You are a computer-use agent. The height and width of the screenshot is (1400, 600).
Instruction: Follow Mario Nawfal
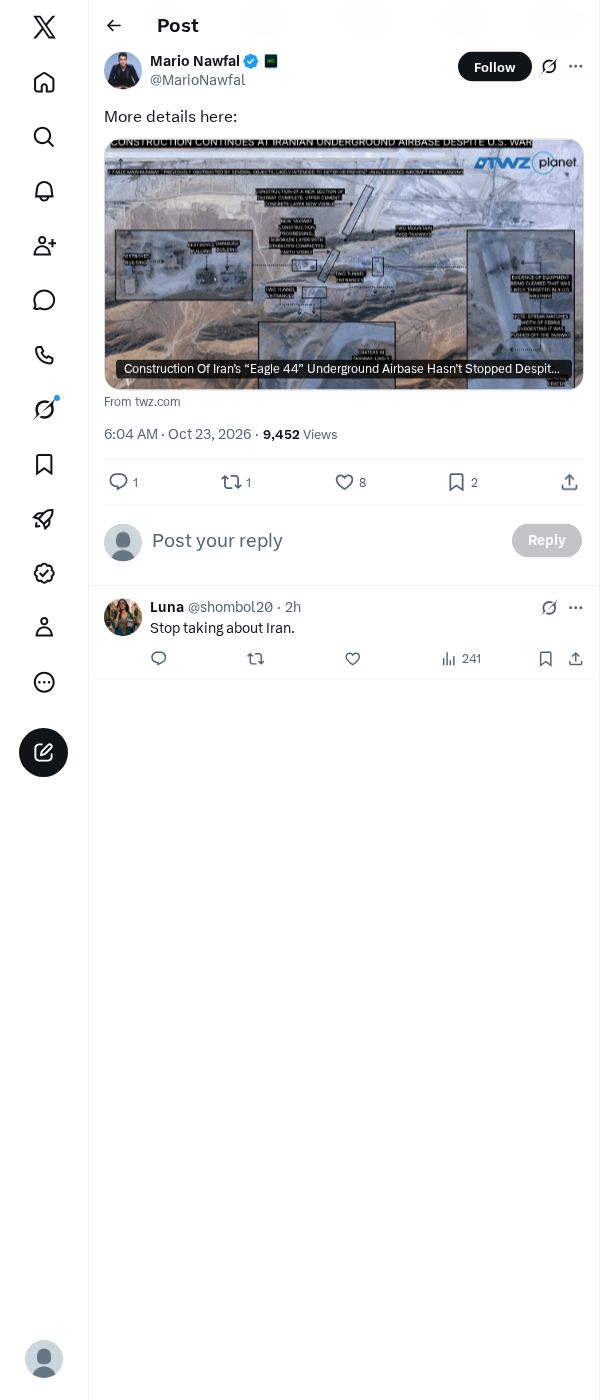(x=495, y=67)
